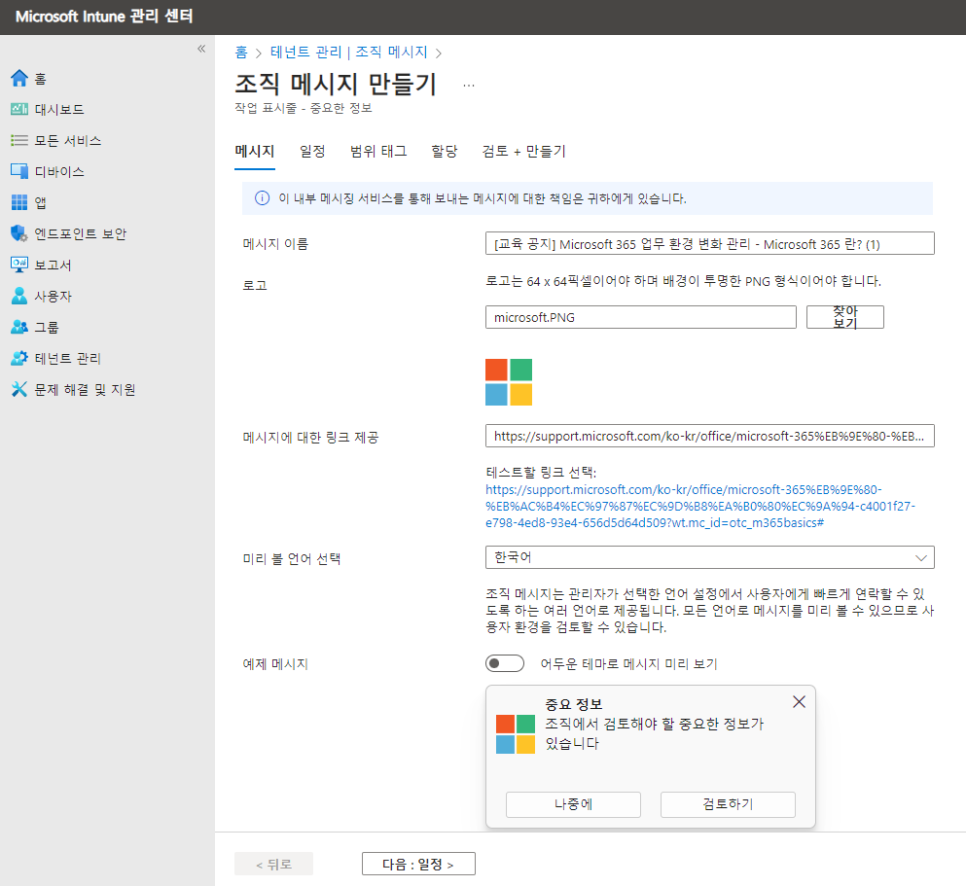Click the 메시지 이름 input field
This screenshot has width=966, height=886.
[x=710, y=243]
